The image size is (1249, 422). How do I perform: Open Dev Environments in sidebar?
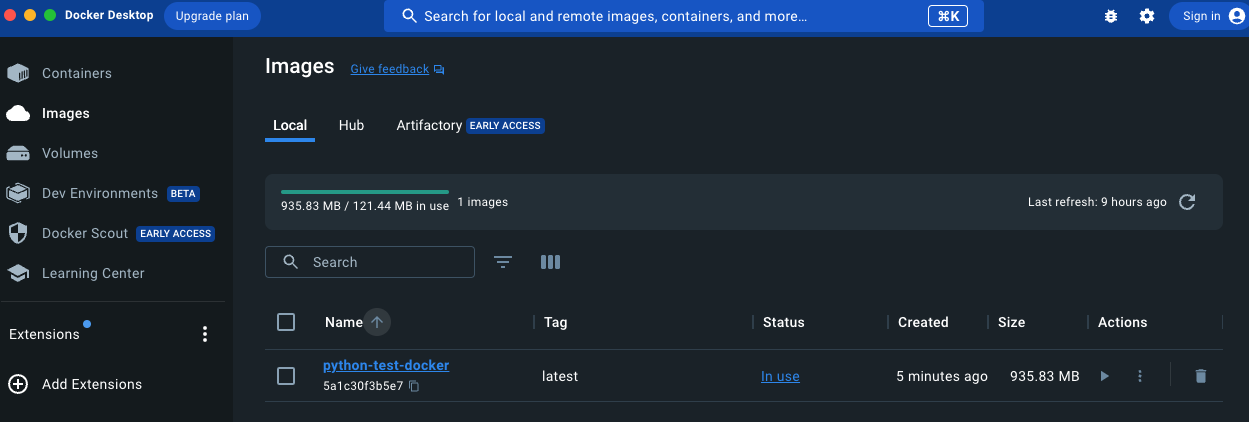100,193
